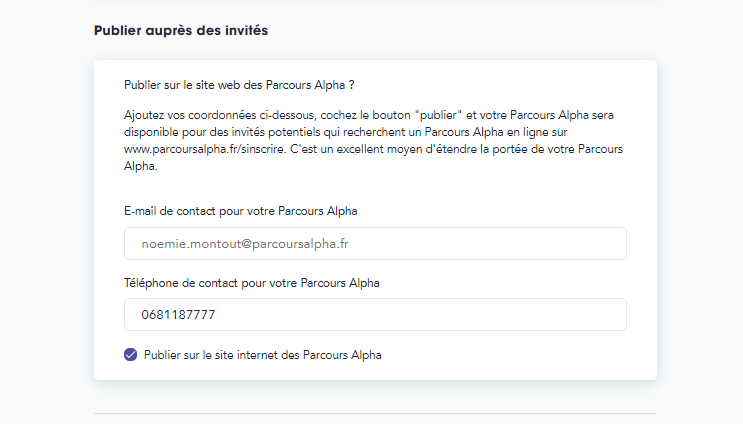Click the horizontal divider below the card
This screenshot has height=424, width=743.
[x=375, y=414]
